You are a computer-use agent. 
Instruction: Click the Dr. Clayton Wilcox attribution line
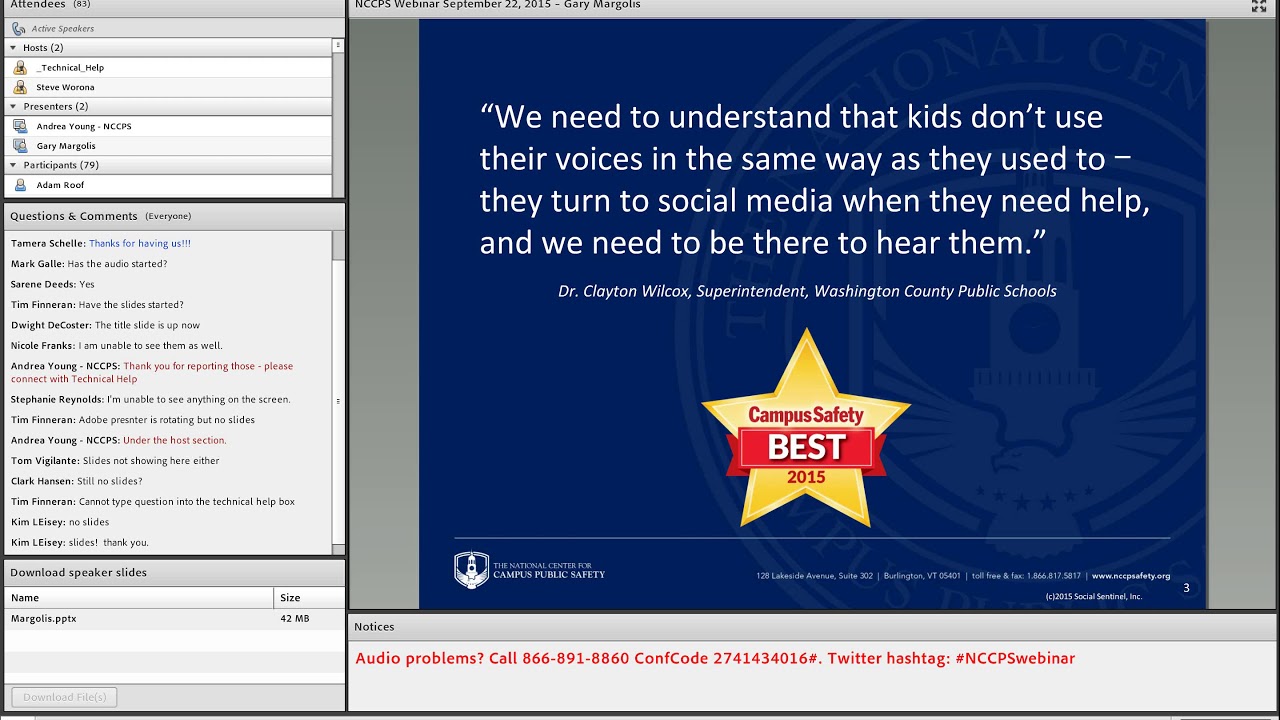[807, 291]
